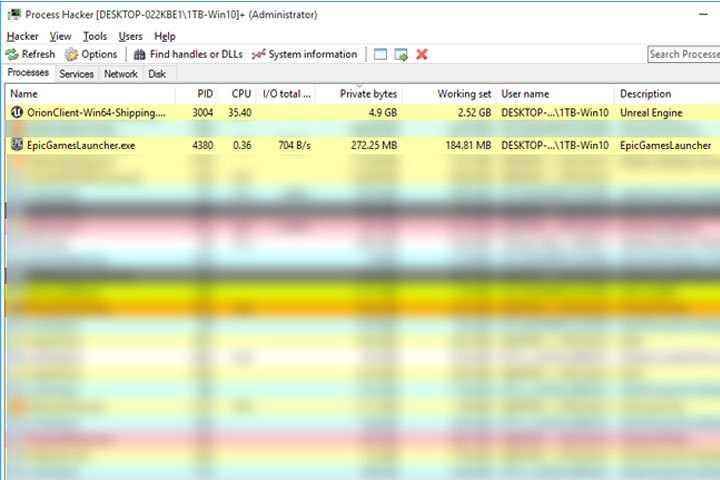Focus the Search Processes input field
The width and height of the screenshot is (720, 480).
point(684,54)
